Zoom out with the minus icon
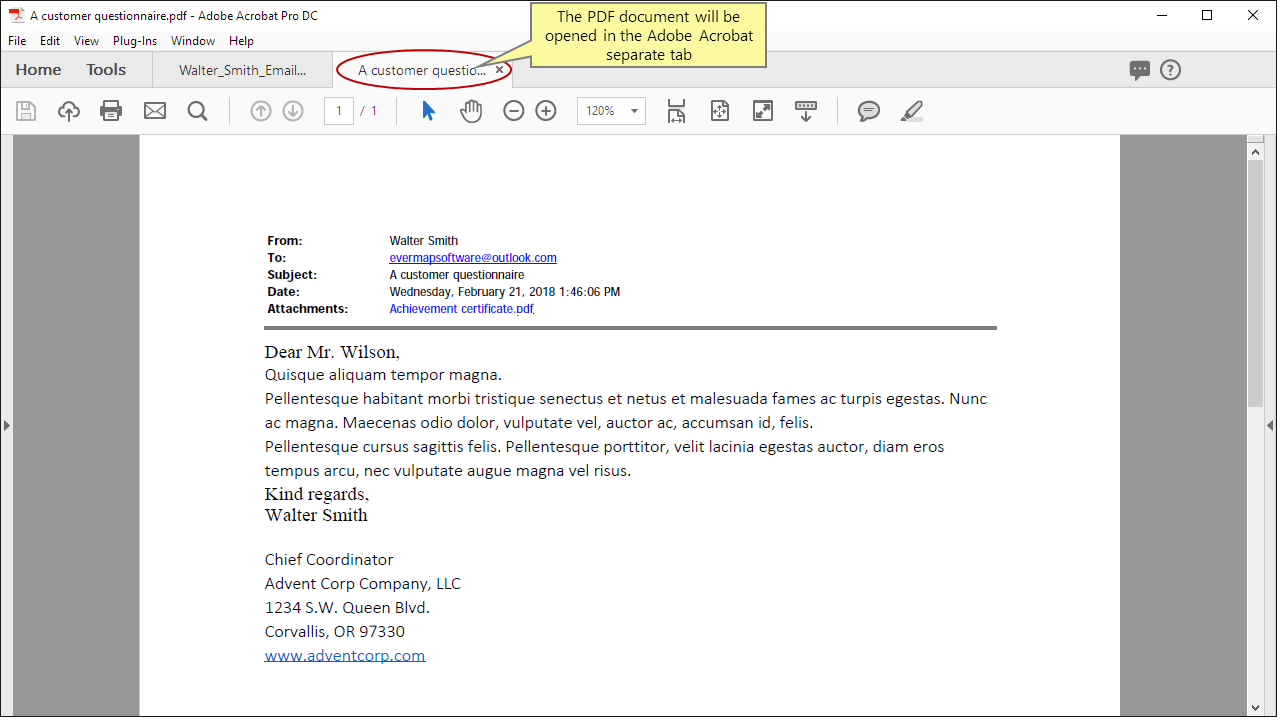1280x720 pixels. (x=513, y=110)
